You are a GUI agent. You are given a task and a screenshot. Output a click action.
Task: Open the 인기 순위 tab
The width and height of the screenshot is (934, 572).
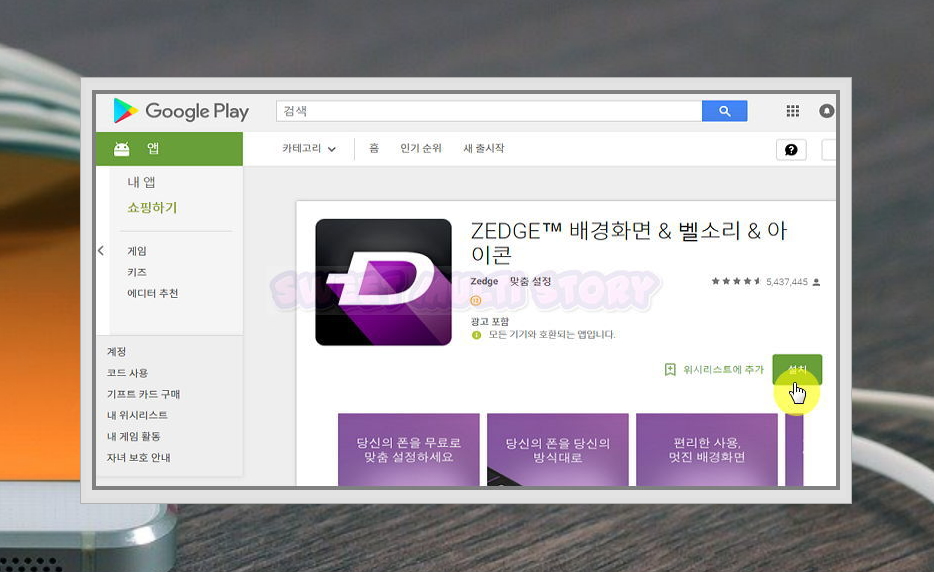click(421, 148)
